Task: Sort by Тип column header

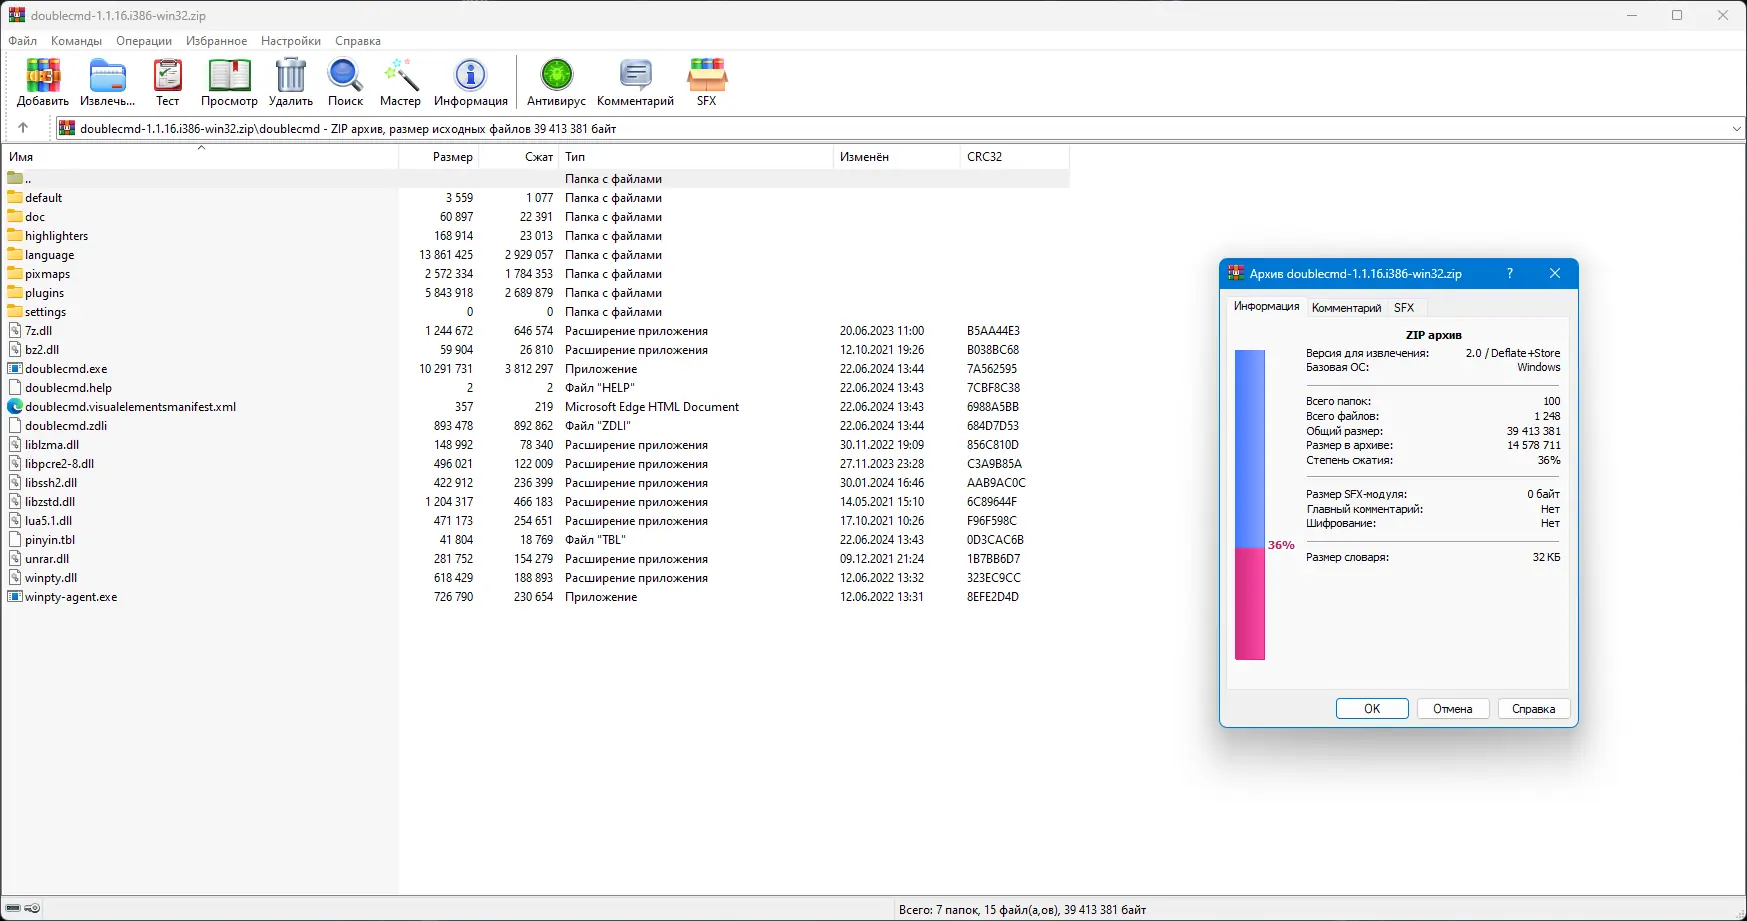Action: pyautogui.click(x=695, y=157)
